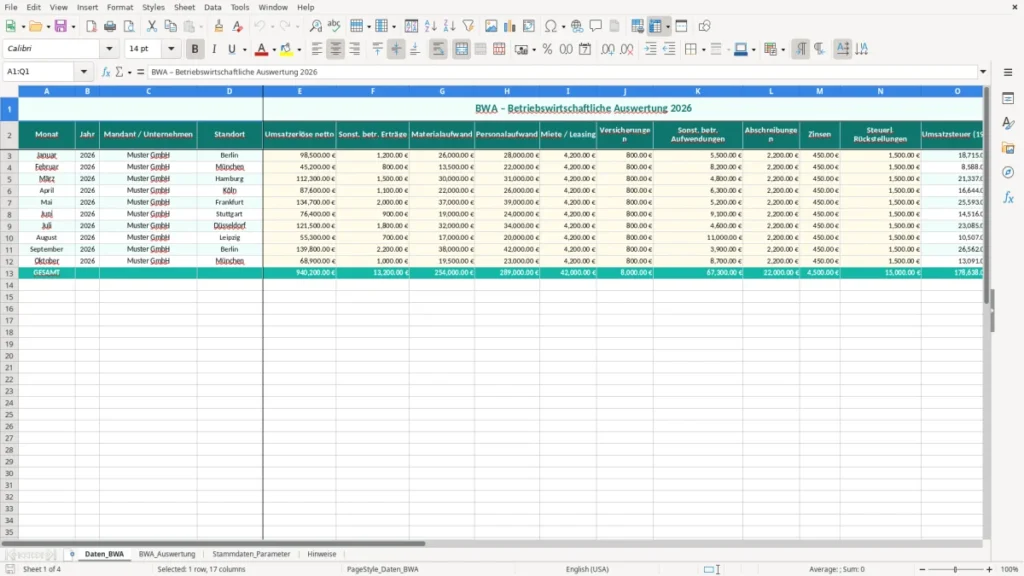The width and height of the screenshot is (1024, 576).
Task: Click zoom out minus button
Action: (922, 569)
